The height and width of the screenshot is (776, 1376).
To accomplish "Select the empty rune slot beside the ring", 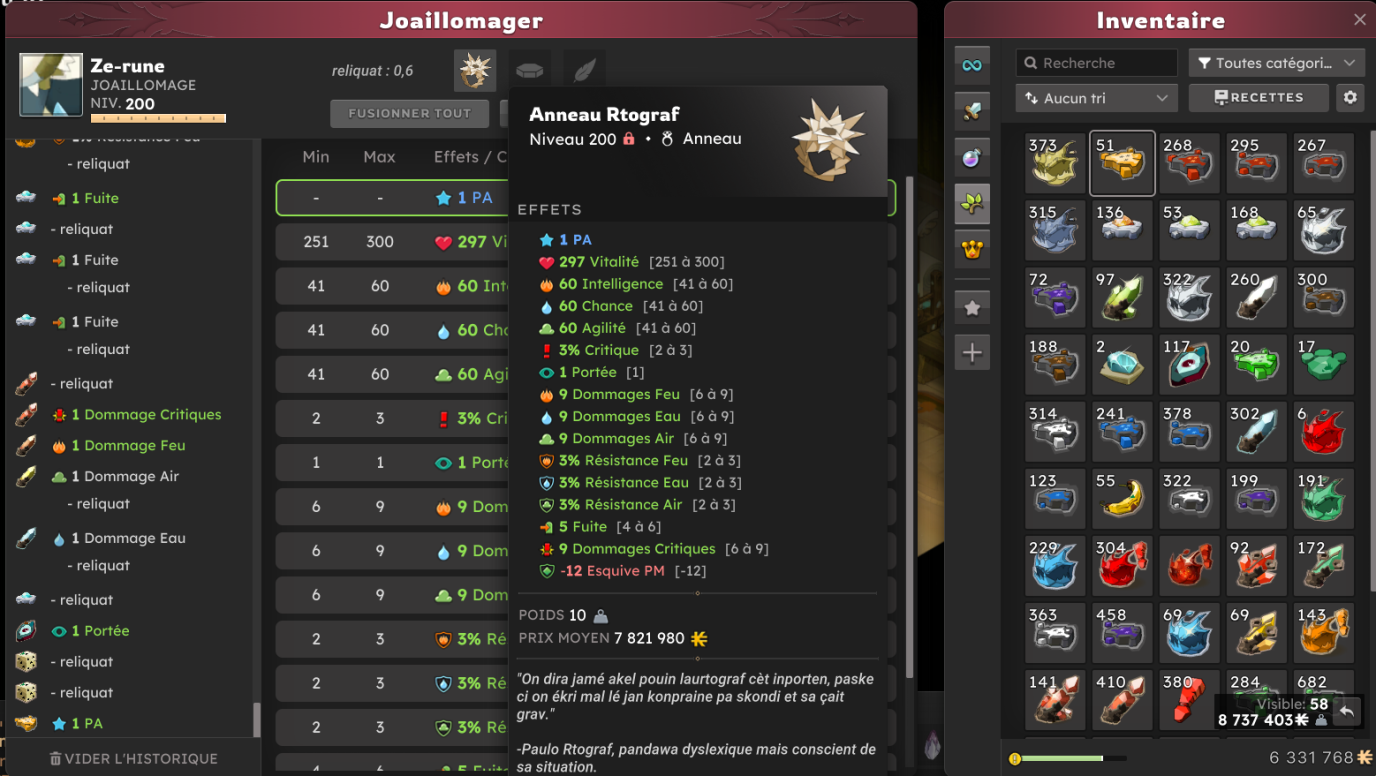I will pos(530,71).
